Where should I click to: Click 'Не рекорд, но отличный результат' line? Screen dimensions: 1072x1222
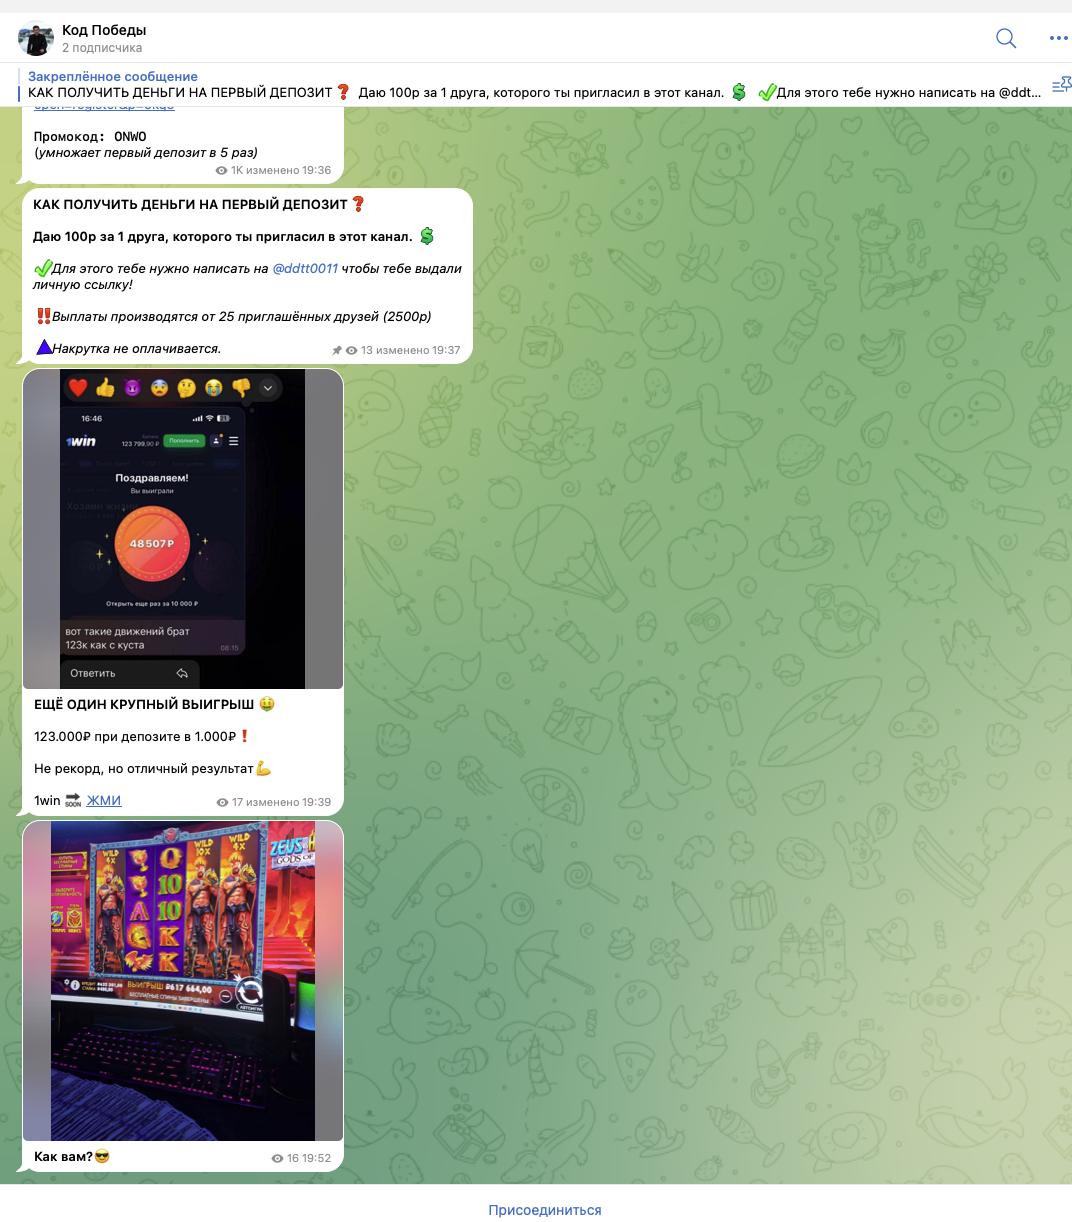[144, 768]
